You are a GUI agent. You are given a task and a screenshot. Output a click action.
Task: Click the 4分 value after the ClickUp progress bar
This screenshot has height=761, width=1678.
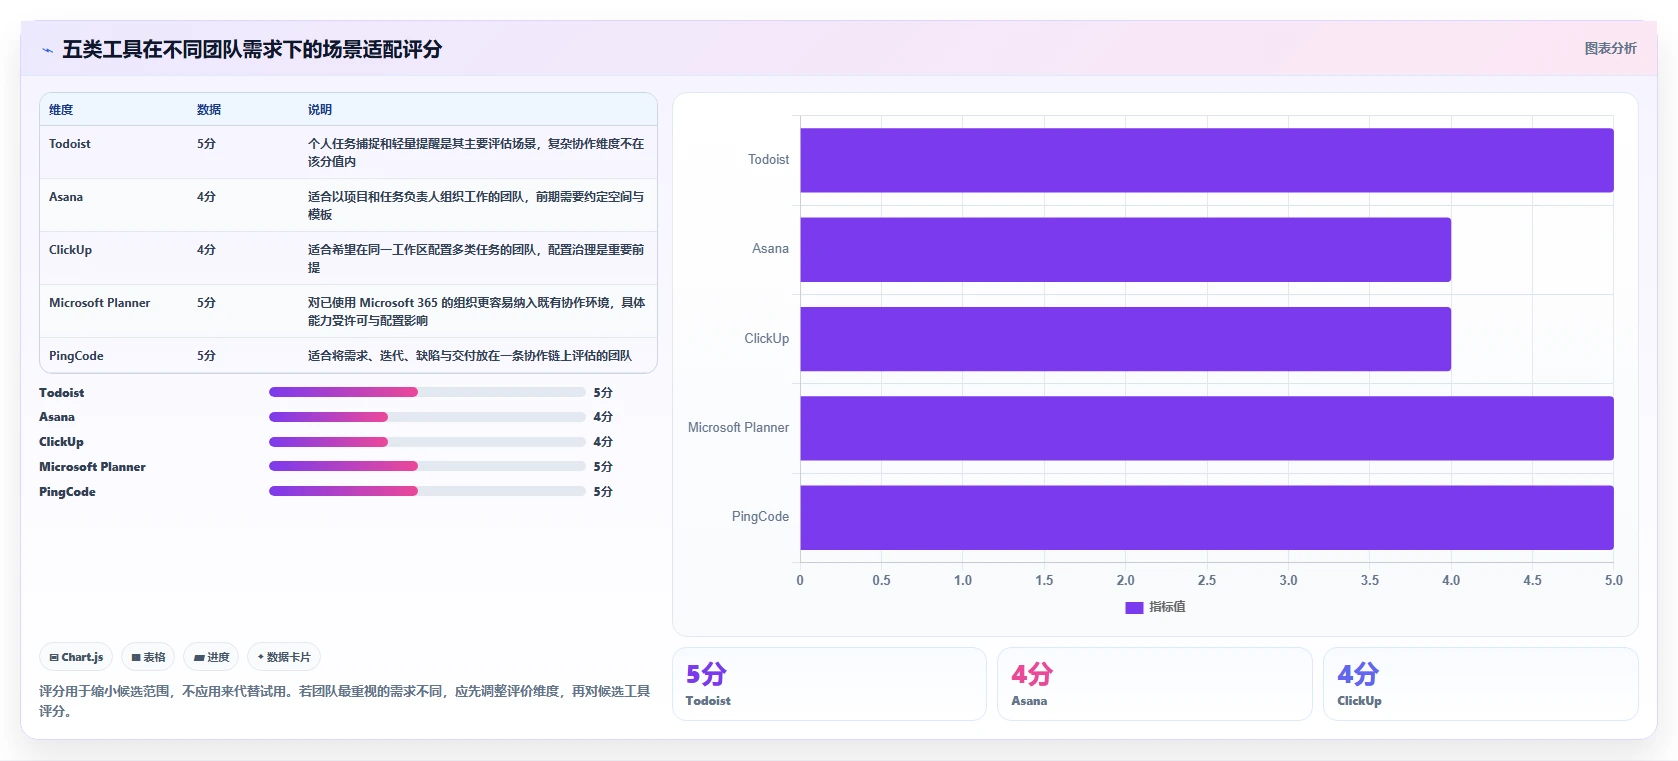603,442
